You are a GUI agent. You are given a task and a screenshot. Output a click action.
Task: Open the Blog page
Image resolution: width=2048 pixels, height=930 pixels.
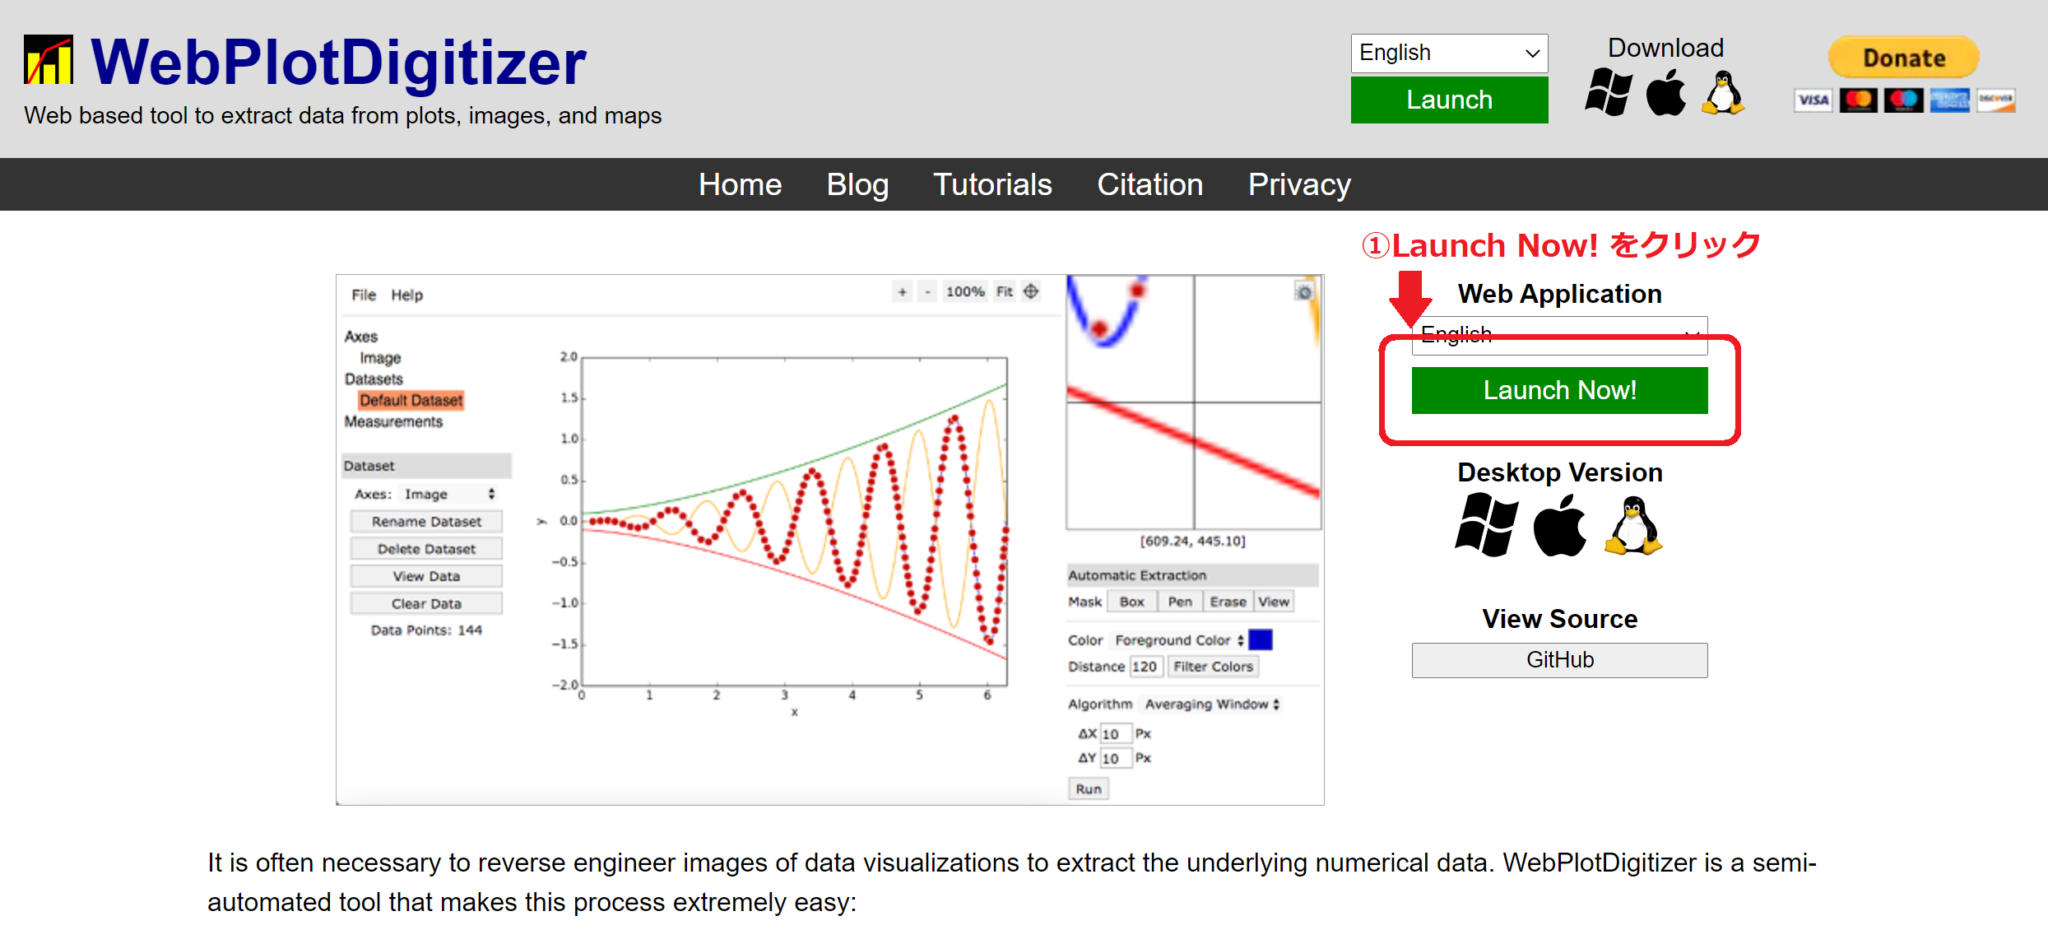(857, 185)
